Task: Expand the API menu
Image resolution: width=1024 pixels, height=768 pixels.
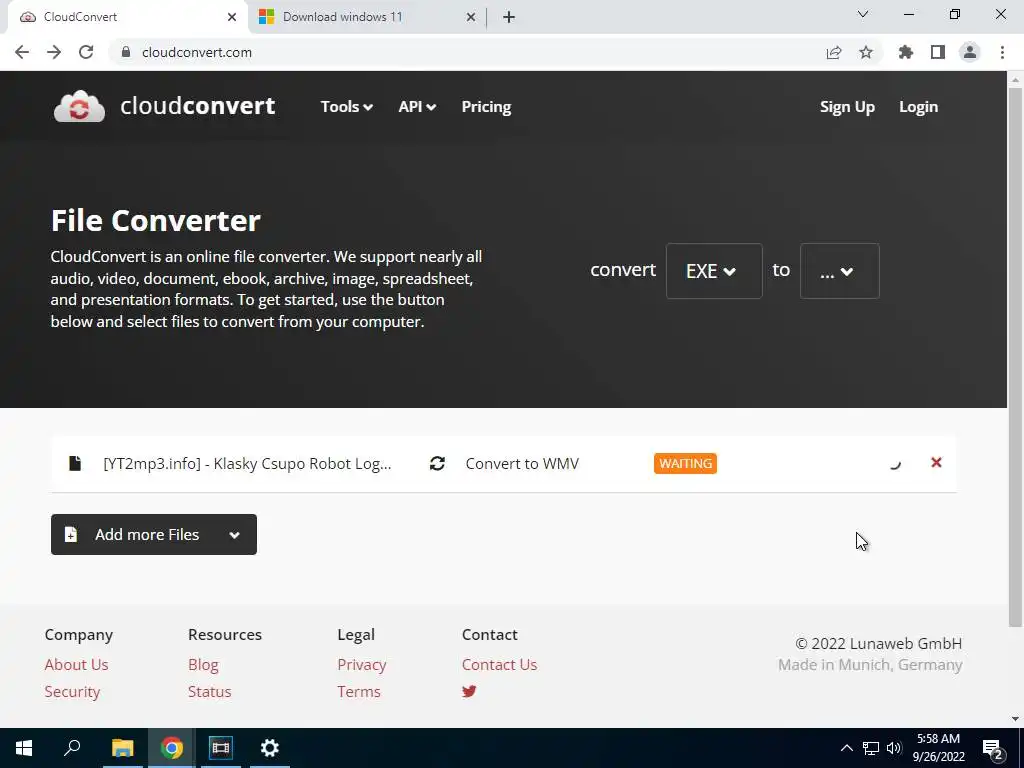Action: tap(417, 106)
